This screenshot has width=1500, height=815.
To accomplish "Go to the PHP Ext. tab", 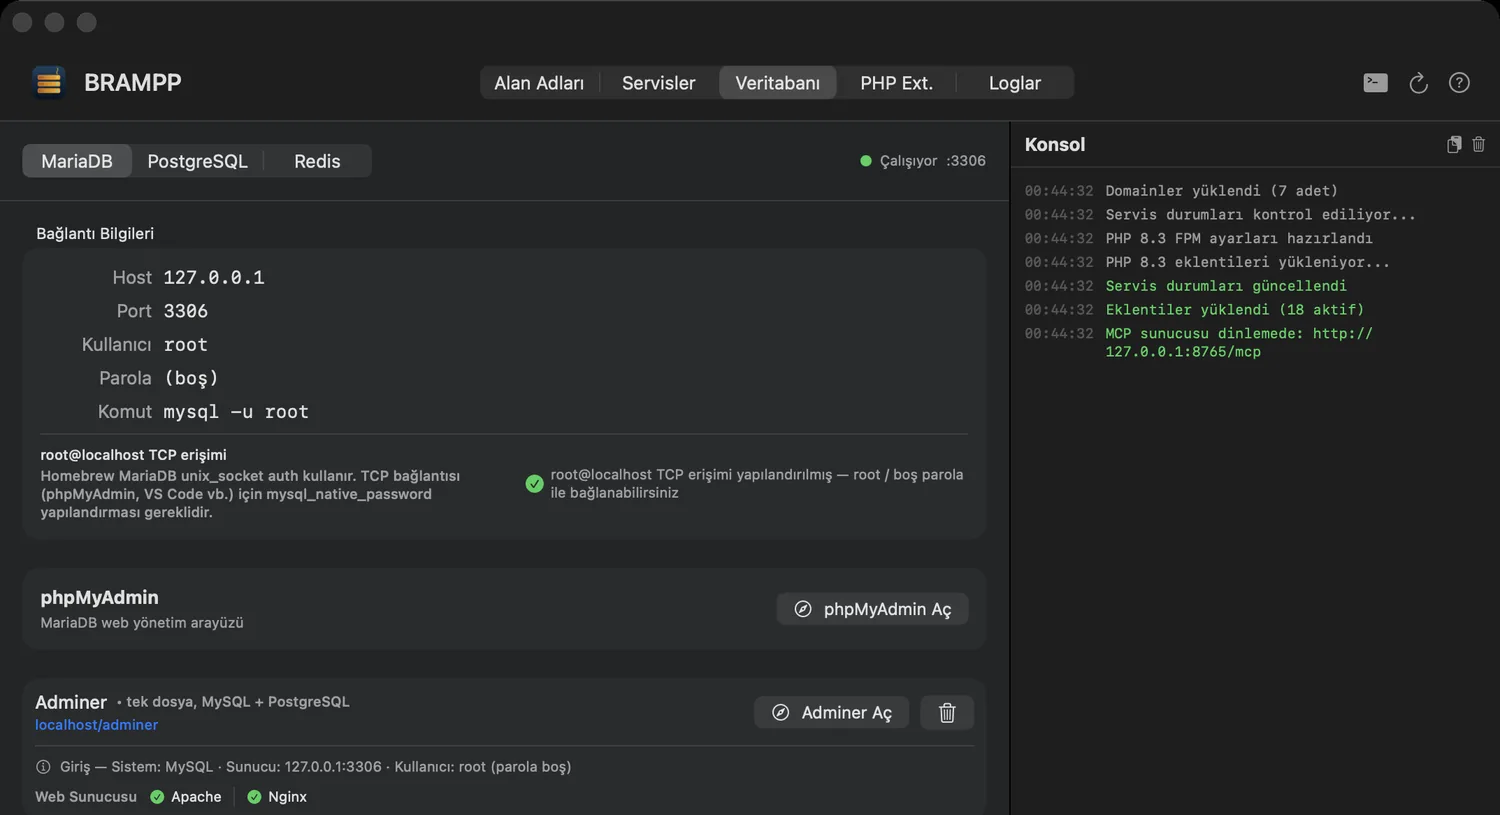I will tap(896, 83).
